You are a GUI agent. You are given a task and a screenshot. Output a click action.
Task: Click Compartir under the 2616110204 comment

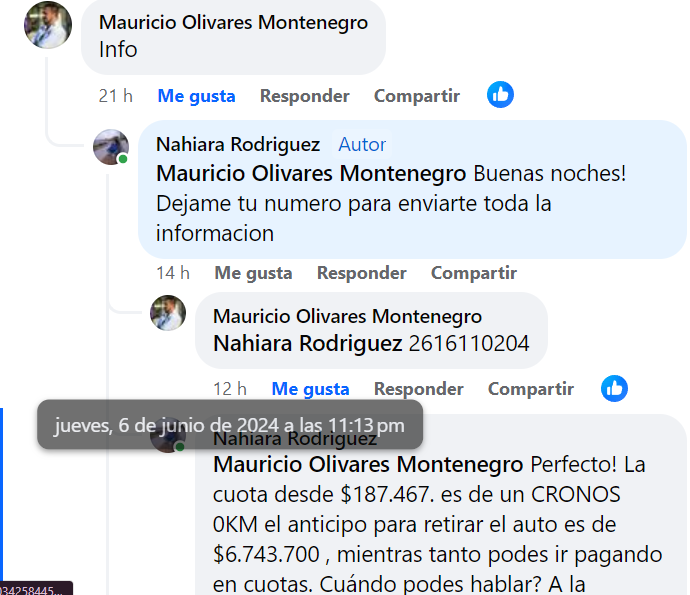[x=531, y=389]
